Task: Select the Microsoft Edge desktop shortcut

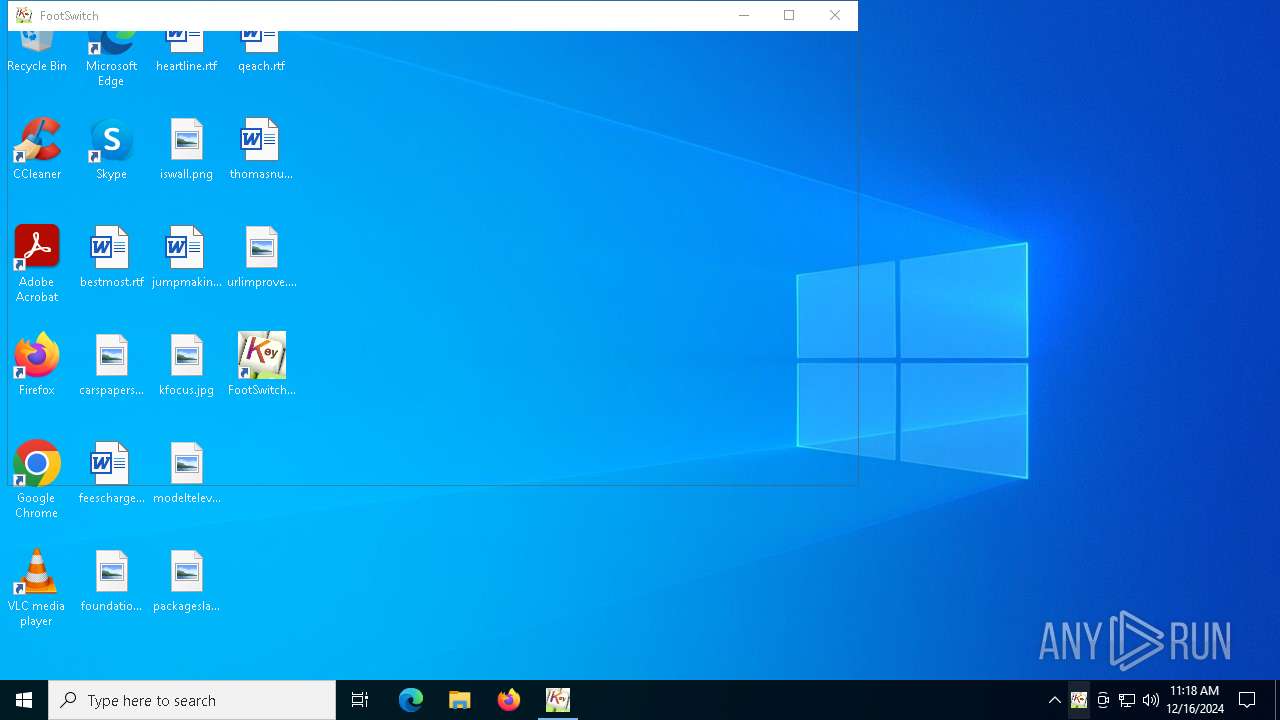Action: coord(111,59)
